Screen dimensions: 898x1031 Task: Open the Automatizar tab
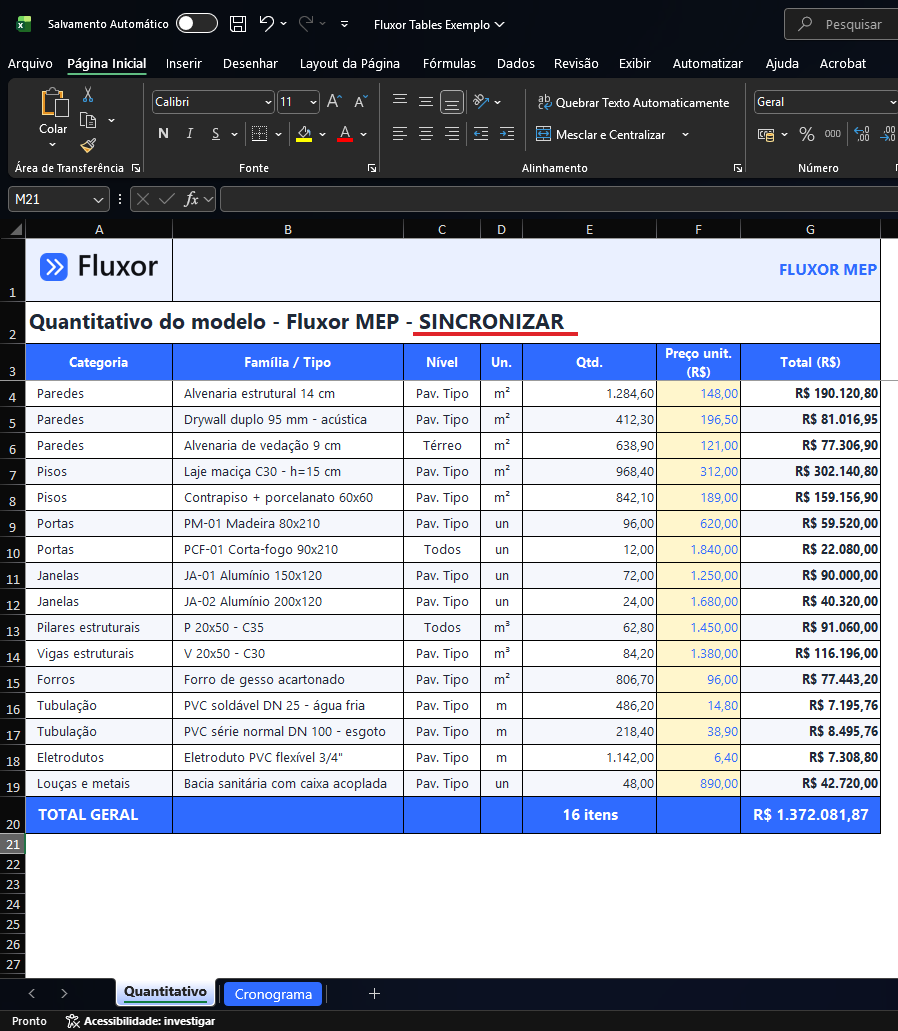click(707, 64)
